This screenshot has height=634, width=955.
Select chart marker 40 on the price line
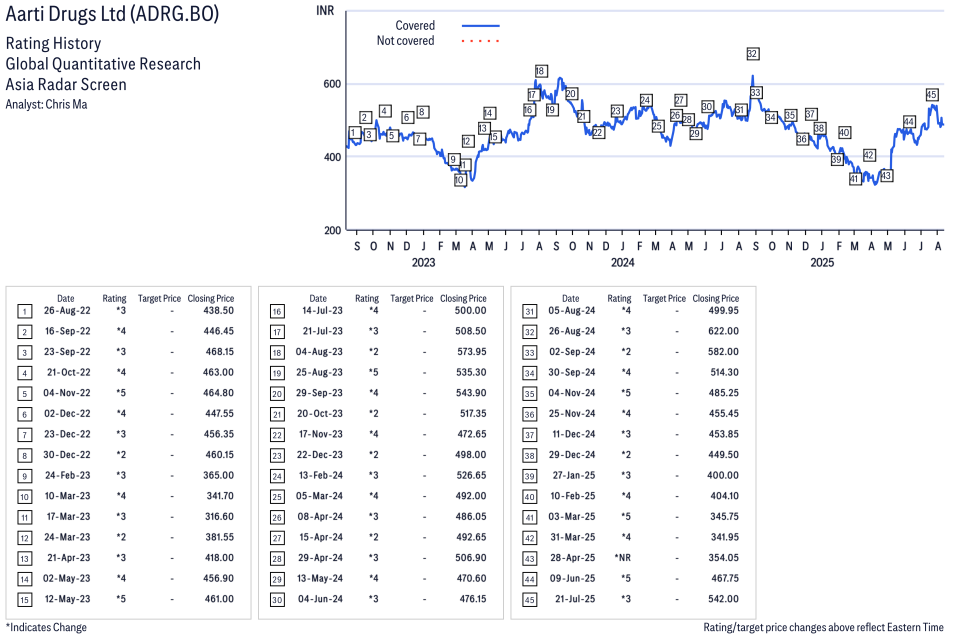844,132
